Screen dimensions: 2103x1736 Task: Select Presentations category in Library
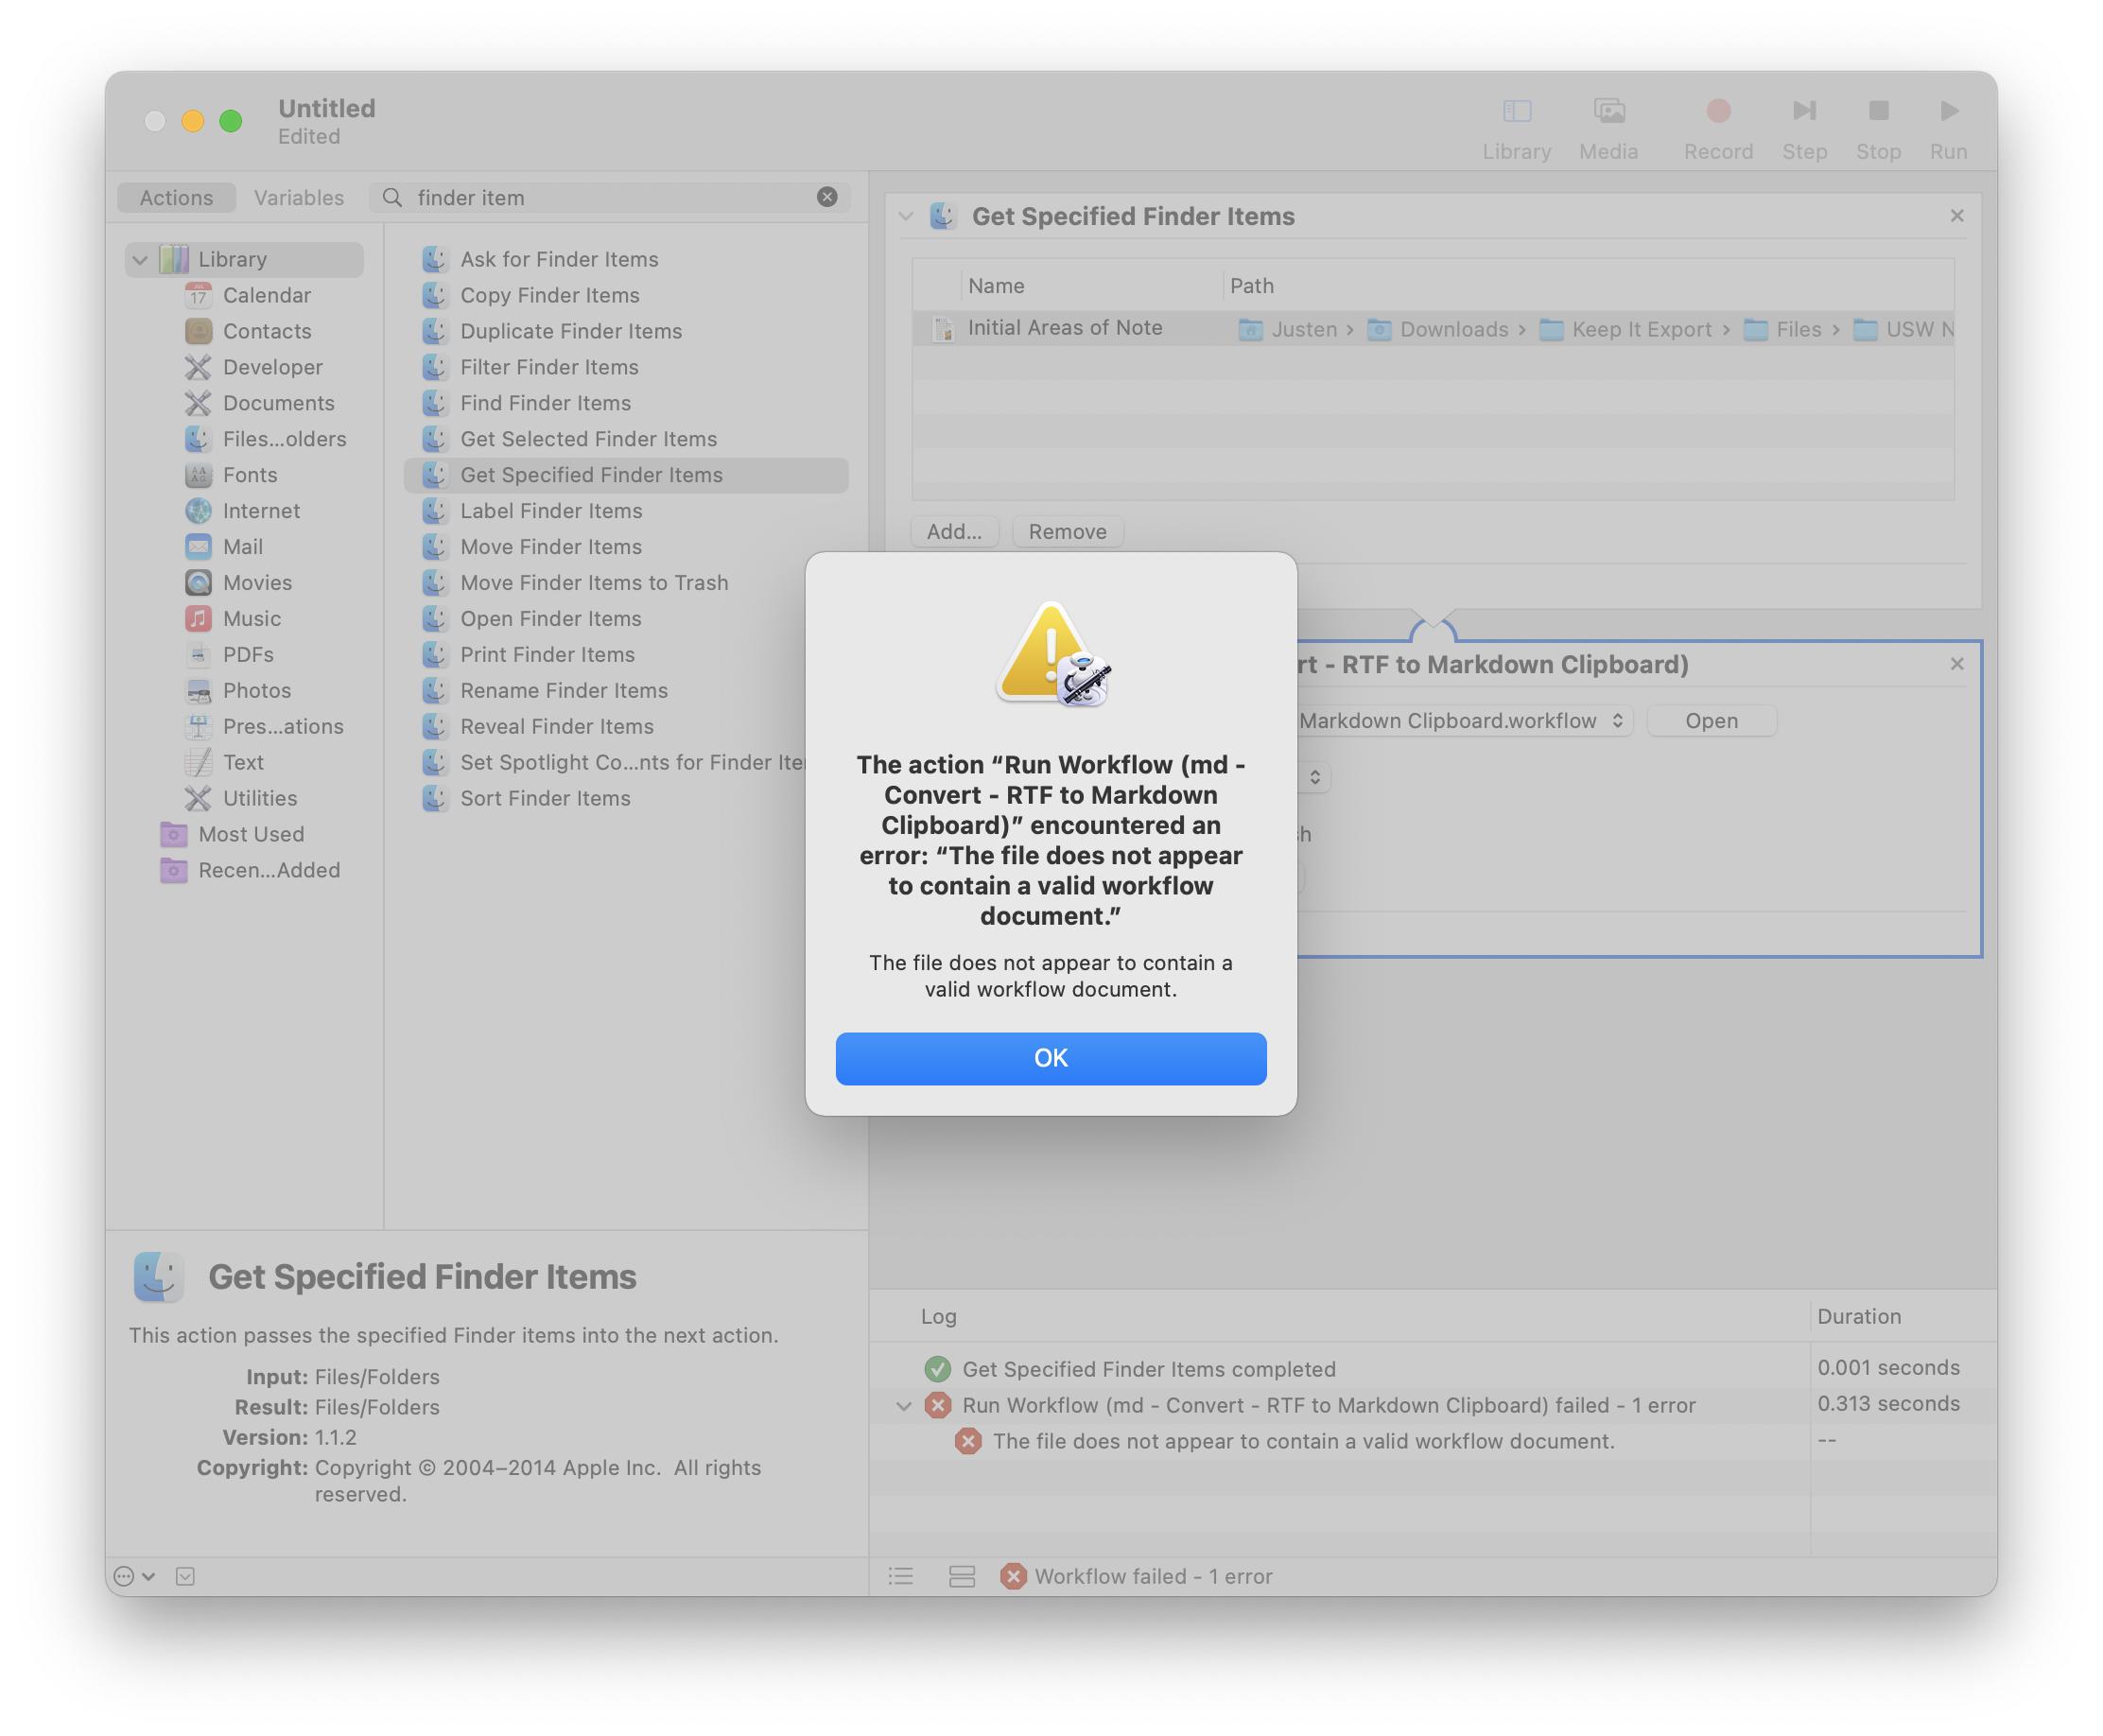coord(283,727)
